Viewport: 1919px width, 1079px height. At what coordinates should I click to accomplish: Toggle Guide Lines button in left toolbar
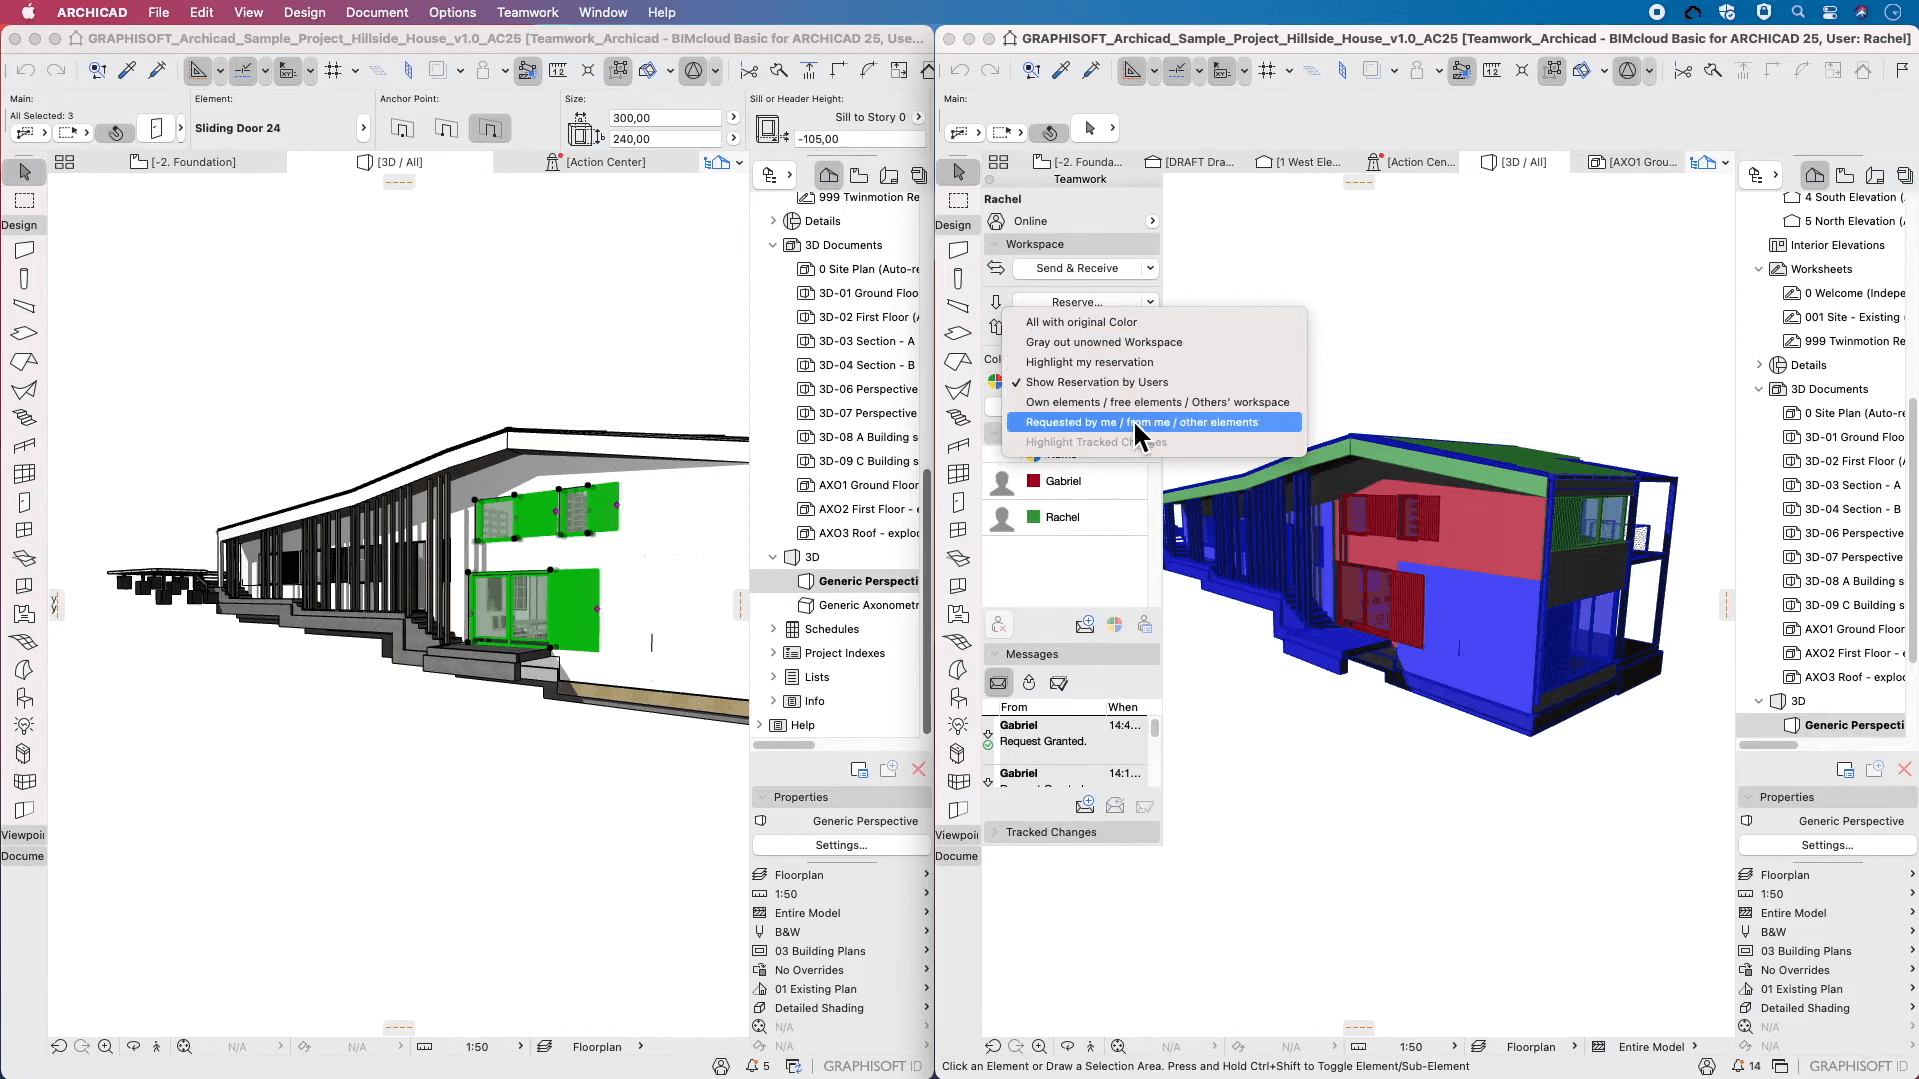[198, 70]
